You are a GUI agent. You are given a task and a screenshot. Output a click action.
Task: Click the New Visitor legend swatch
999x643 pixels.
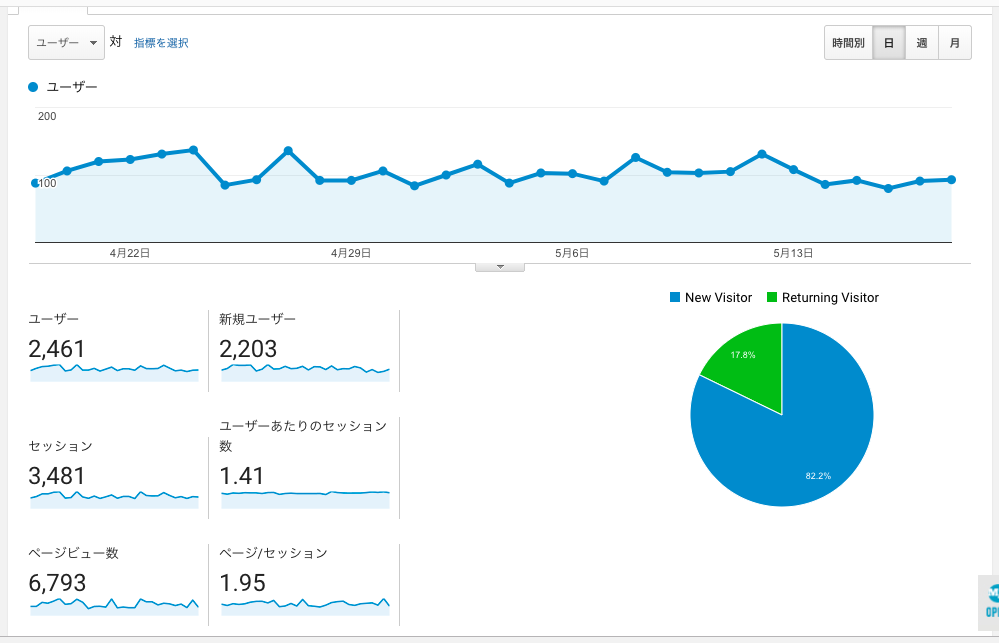click(x=675, y=297)
